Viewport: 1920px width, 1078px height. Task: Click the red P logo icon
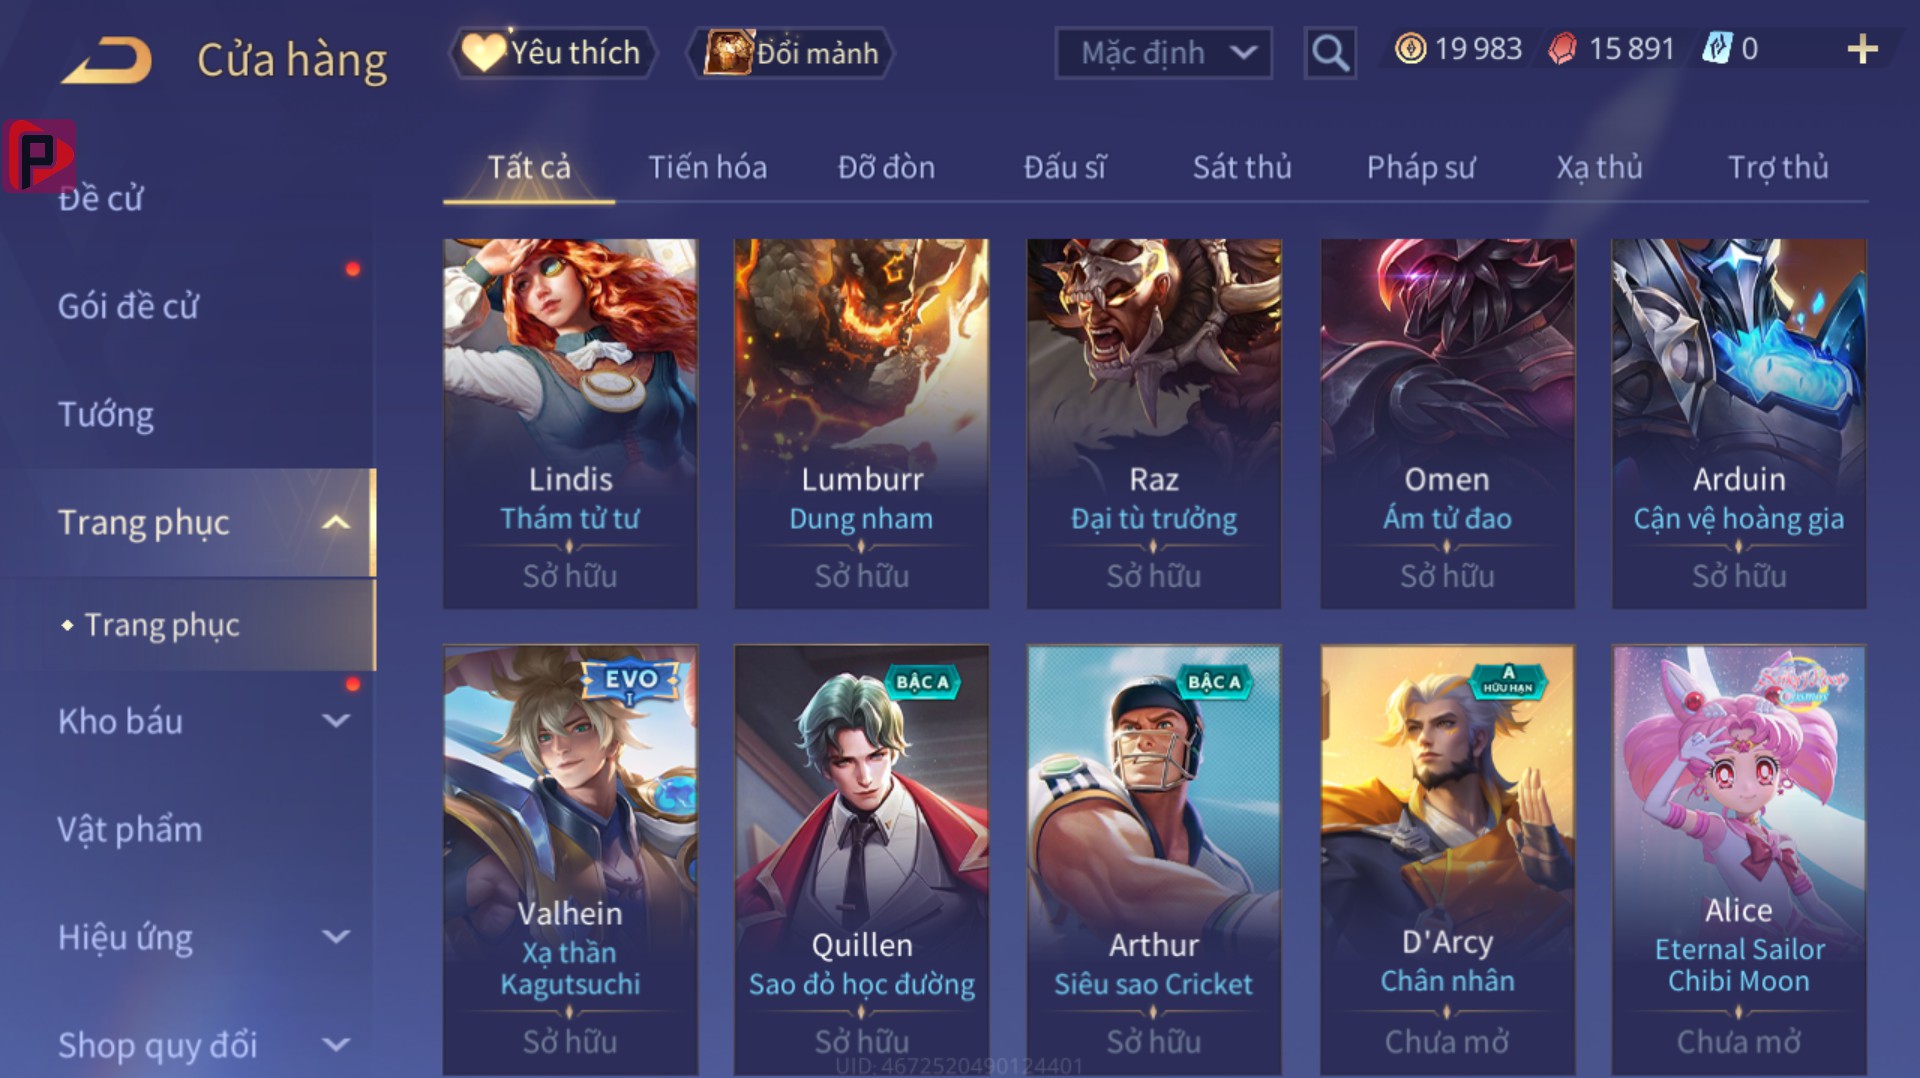[x=38, y=156]
